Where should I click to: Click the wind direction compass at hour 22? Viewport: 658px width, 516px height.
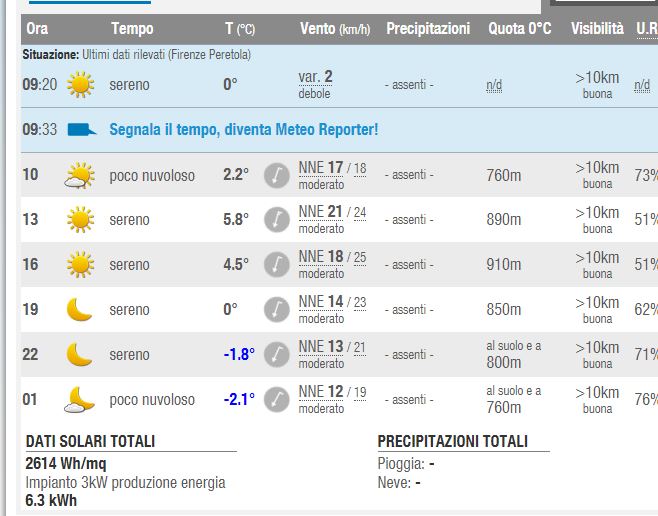pos(277,355)
